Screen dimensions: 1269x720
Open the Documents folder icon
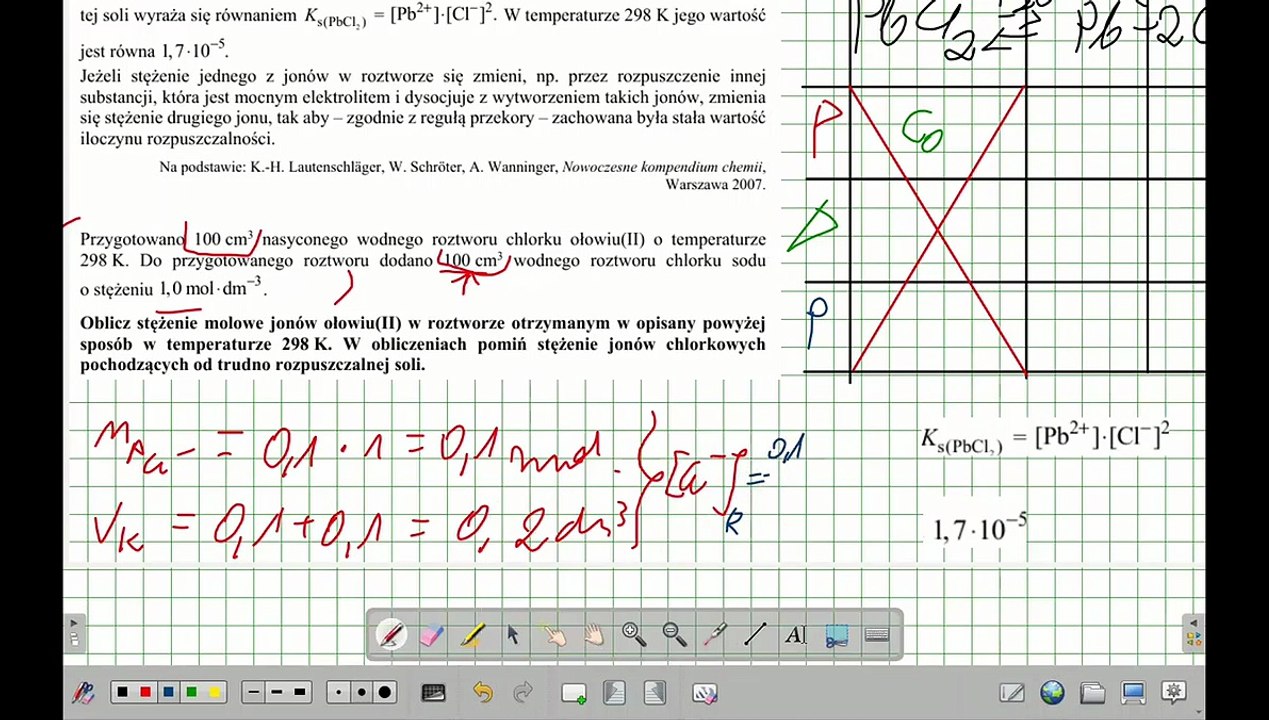[x=1093, y=692]
